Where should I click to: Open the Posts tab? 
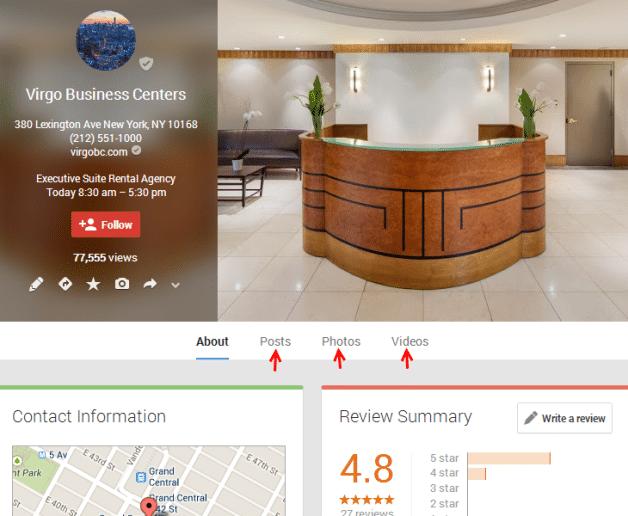point(275,341)
